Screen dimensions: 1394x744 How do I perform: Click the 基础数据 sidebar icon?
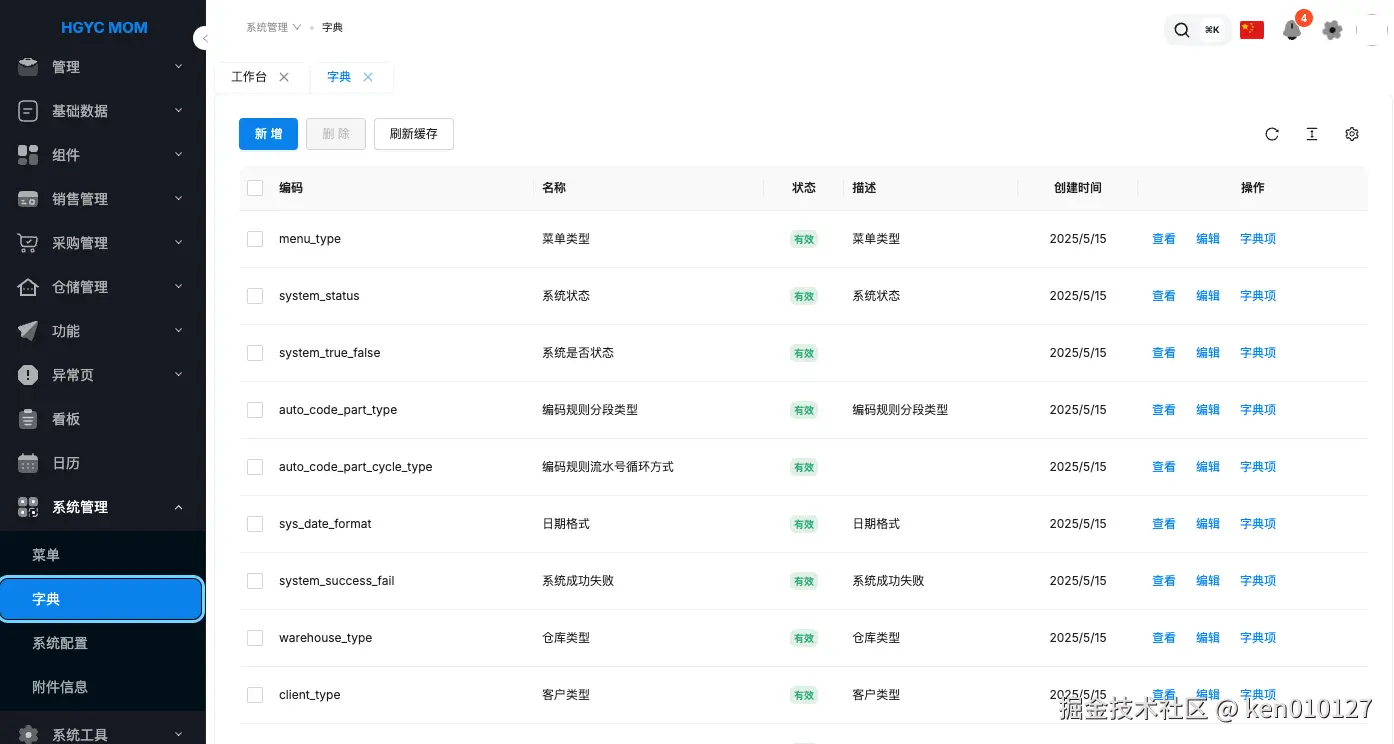pyautogui.click(x=28, y=110)
